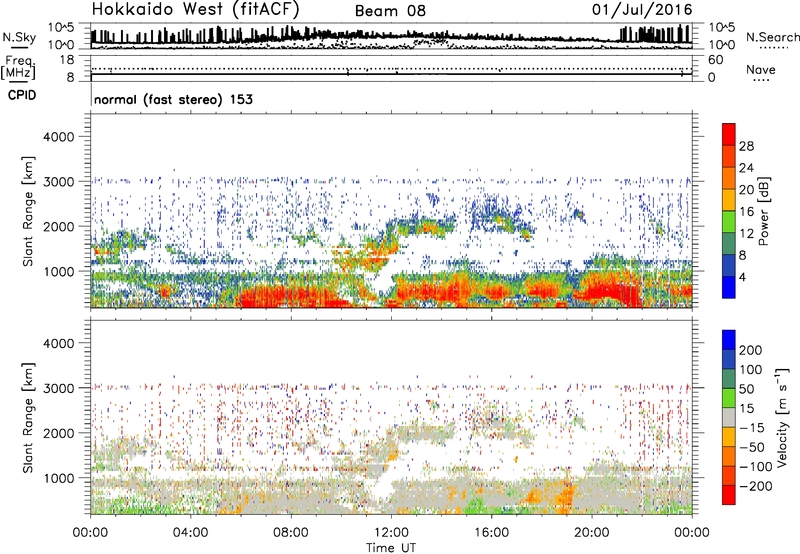The width and height of the screenshot is (800, 554).
Task: Click the '04:00' time axis tick label
Action: [x=190, y=533]
